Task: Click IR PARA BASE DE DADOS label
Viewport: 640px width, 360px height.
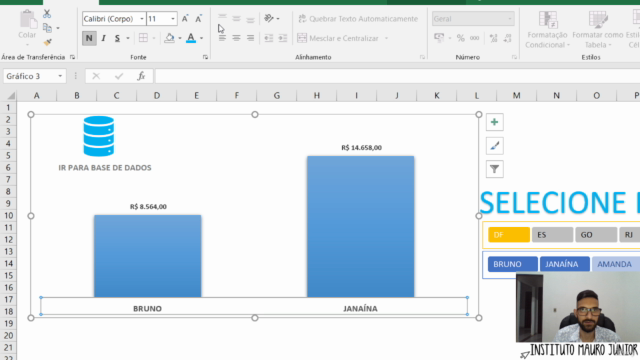Action: coord(105,168)
